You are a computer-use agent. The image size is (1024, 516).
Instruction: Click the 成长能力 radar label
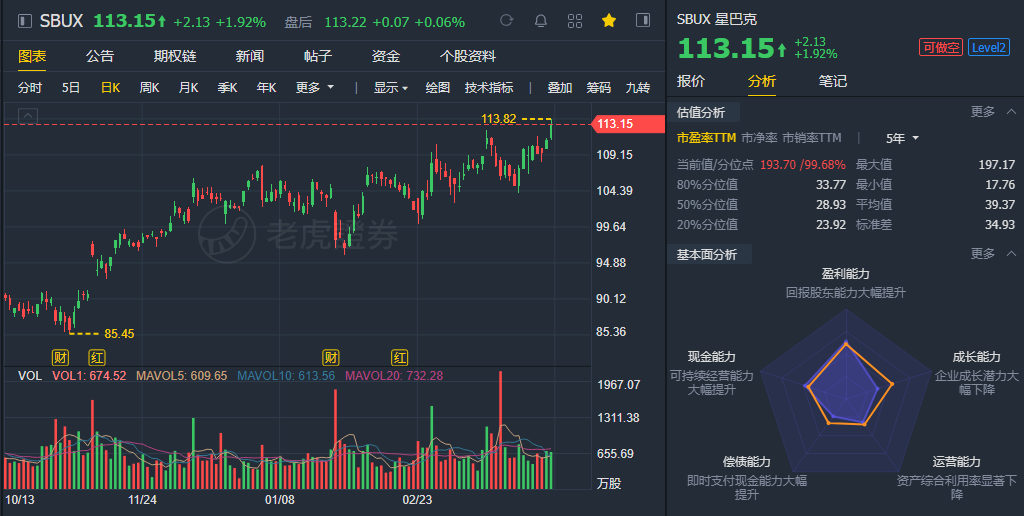976,357
